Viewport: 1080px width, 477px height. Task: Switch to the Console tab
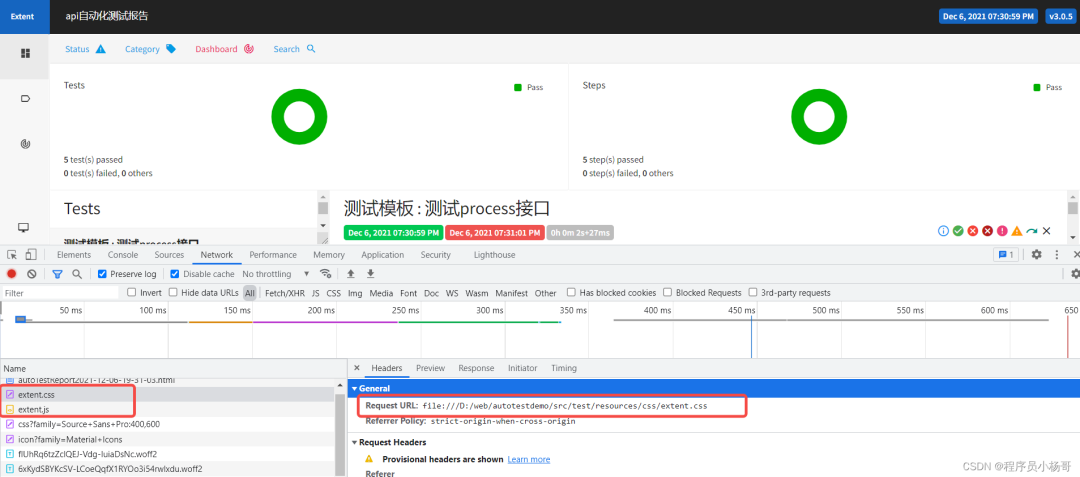click(123, 255)
